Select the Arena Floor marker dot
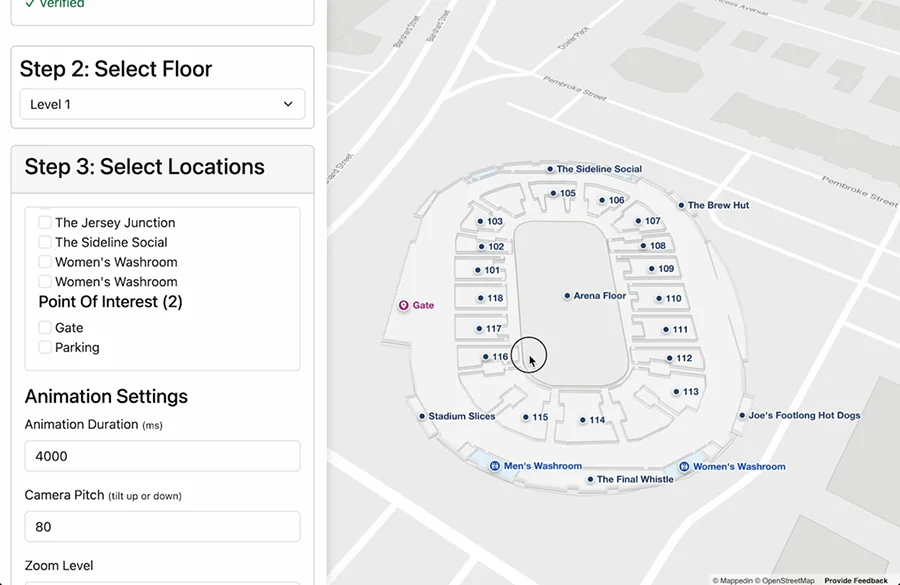This screenshot has width=900, height=585. point(567,296)
